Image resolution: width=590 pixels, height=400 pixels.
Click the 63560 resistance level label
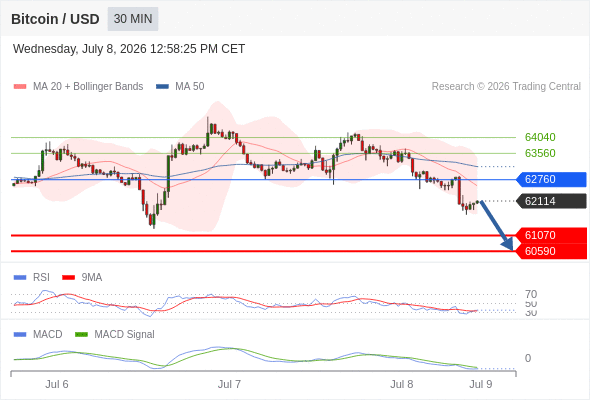(540, 153)
